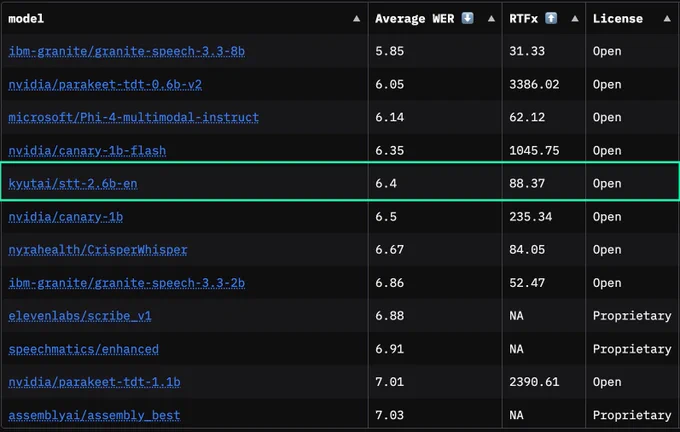Image resolution: width=680 pixels, height=432 pixels.
Task: Select Open license in parakeet-tdt-1.1b row
Action: point(607,383)
